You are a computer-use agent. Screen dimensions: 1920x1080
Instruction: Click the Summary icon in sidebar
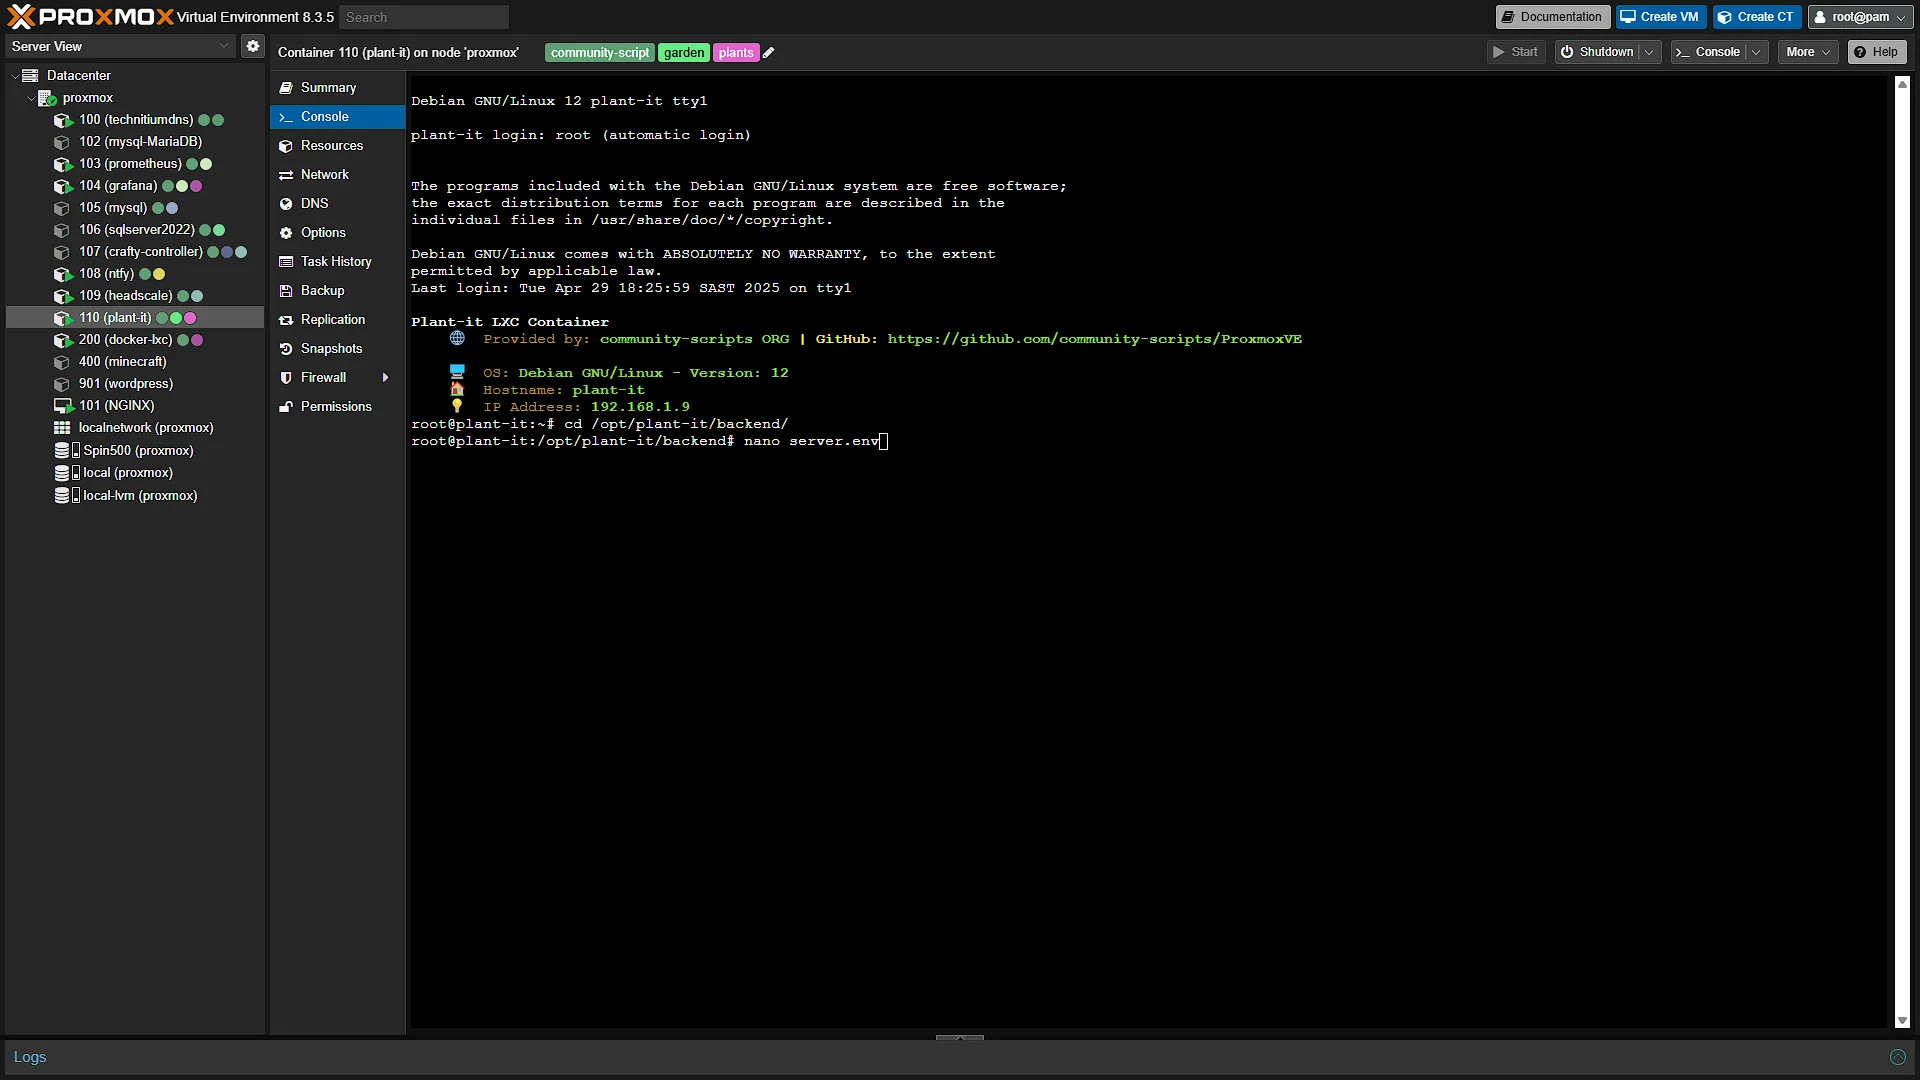(286, 88)
